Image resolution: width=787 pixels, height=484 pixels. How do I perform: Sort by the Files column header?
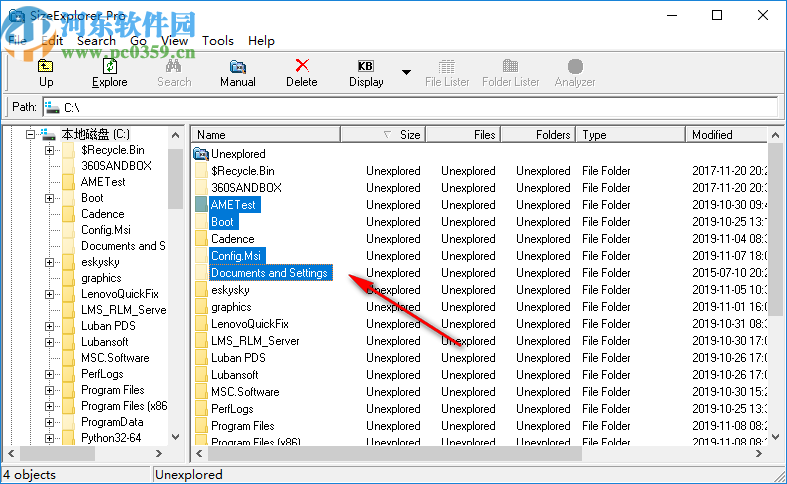[x=463, y=135]
